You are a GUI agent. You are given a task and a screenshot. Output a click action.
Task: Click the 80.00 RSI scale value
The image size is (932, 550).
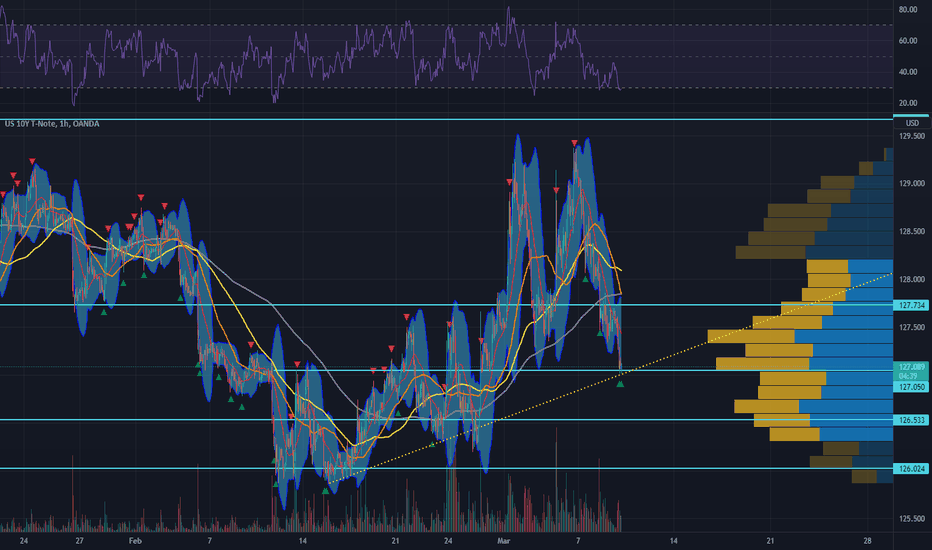(908, 10)
